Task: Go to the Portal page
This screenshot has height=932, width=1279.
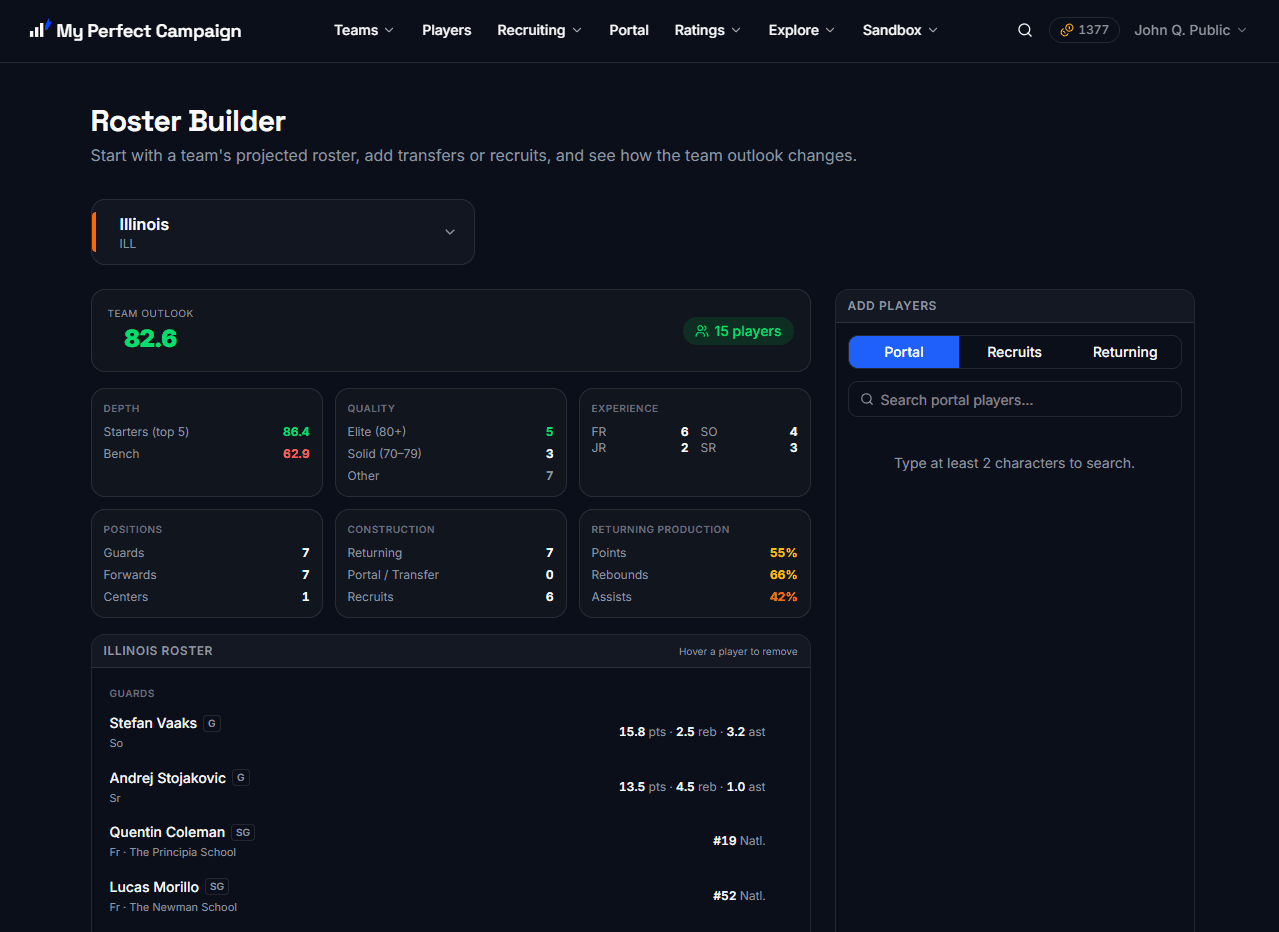Action: click(x=629, y=30)
